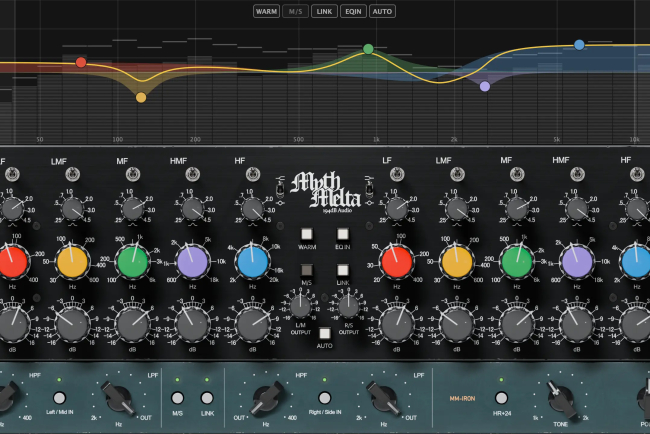Image resolution: width=650 pixels, height=434 pixels.
Task: Toggle the HR+24 button in the MM-IRON section
Action: click(x=501, y=398)
